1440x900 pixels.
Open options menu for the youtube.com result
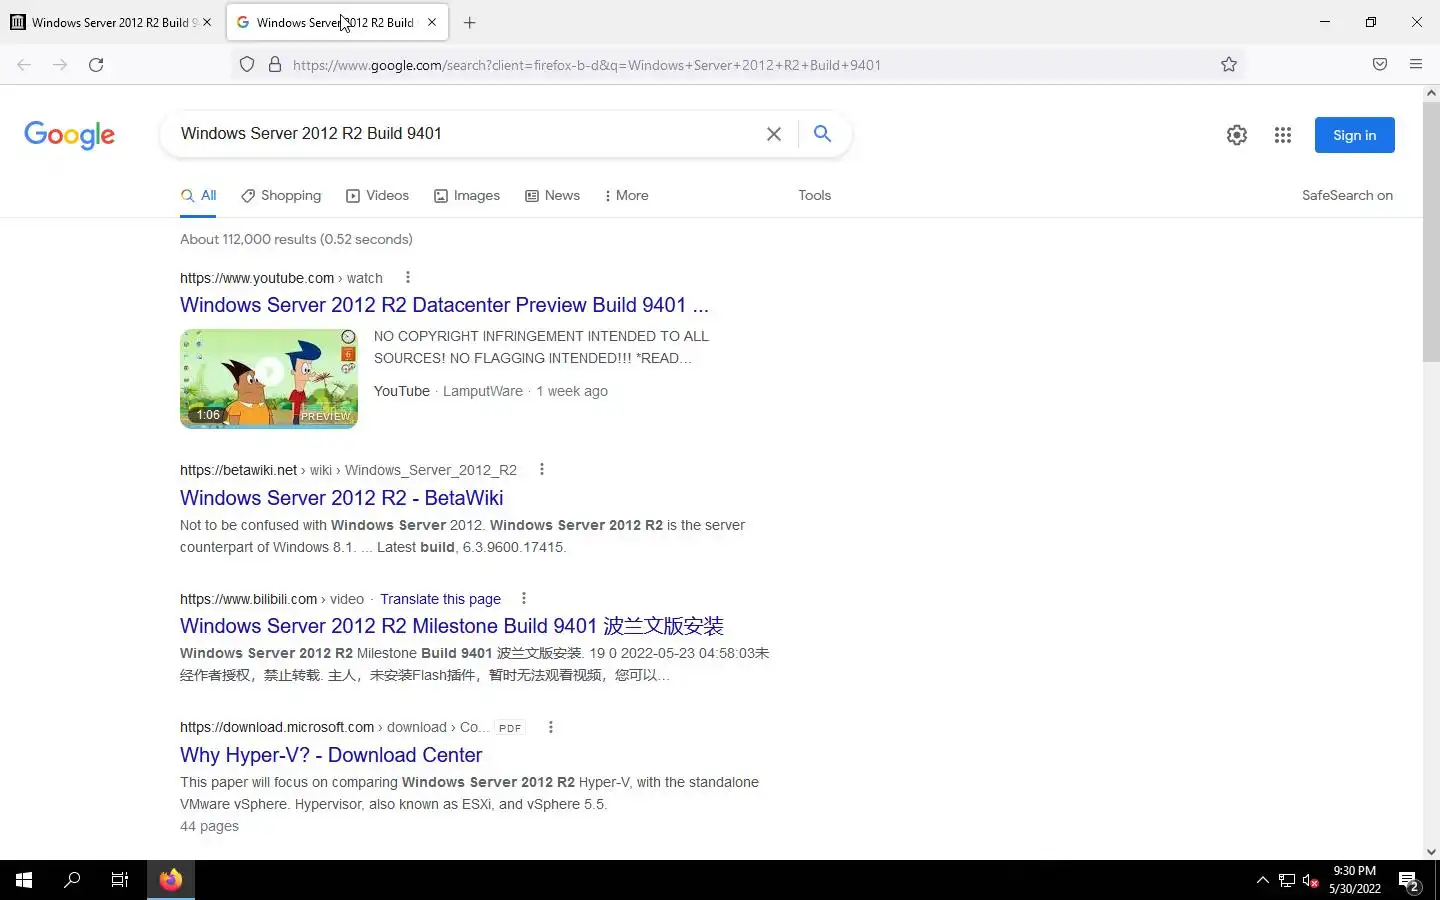pyautogui.click(x=408, y=277)
